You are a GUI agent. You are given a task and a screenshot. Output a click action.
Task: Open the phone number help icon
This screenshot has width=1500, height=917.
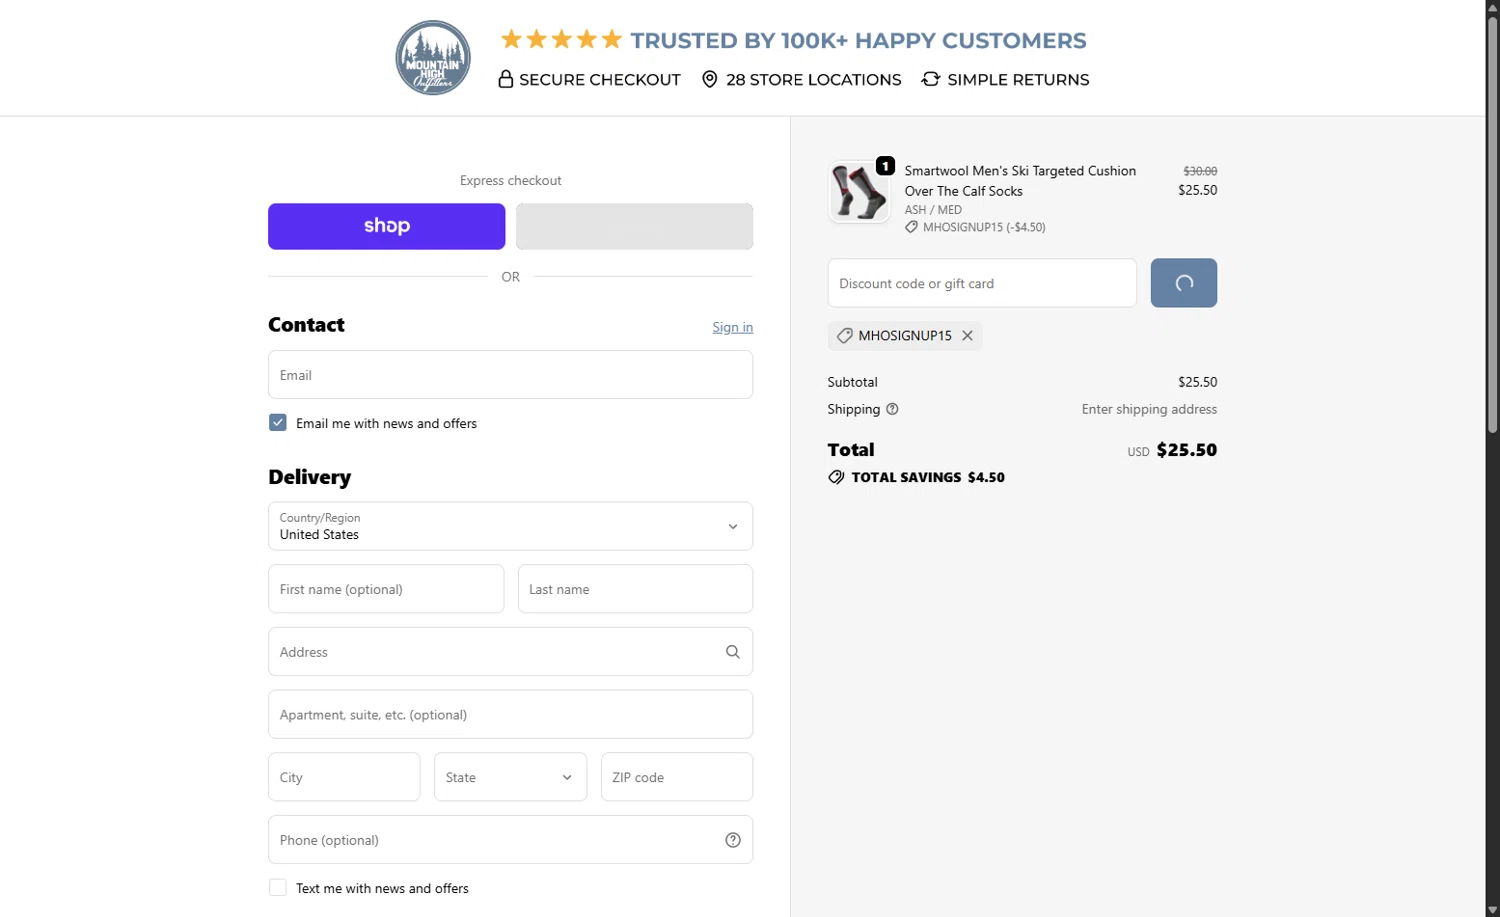(x=733, y=840)
